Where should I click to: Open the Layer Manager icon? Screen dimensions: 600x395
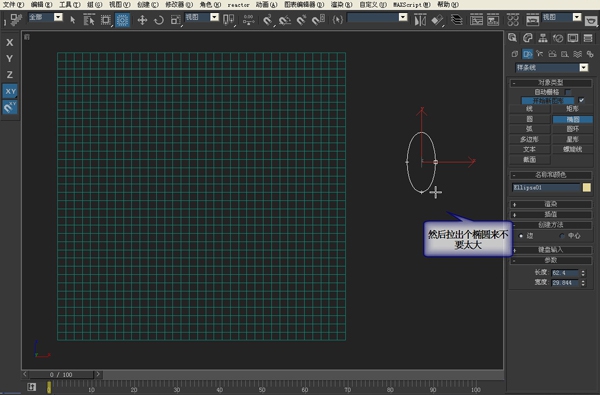click(457, 20)
